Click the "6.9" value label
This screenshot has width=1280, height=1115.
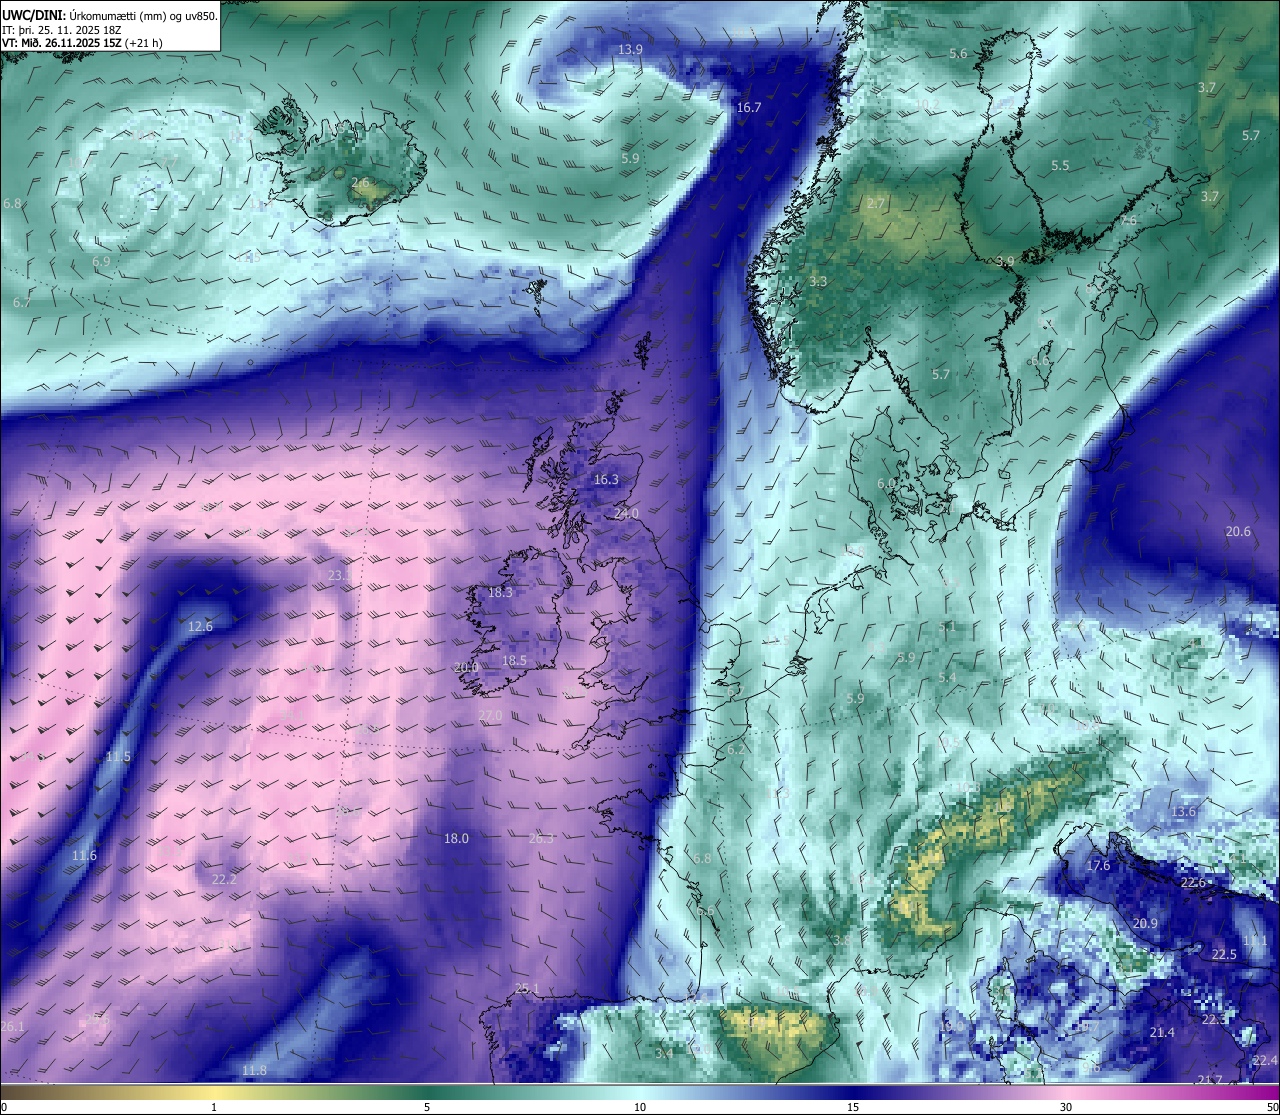click(101, 262)
